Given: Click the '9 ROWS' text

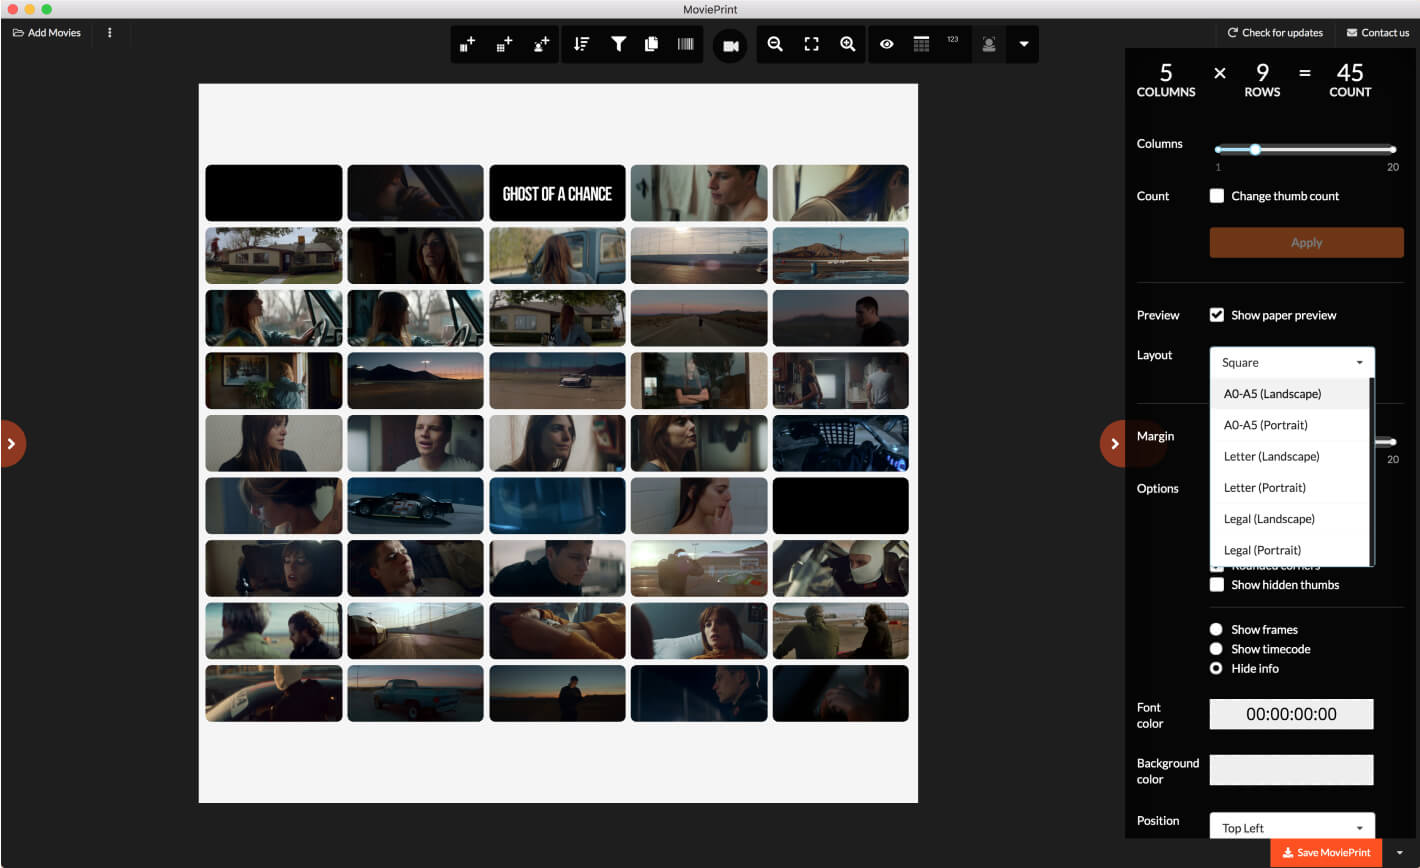Looking at the screenshot, I should pyautogui.click(x=1262, y=80).
